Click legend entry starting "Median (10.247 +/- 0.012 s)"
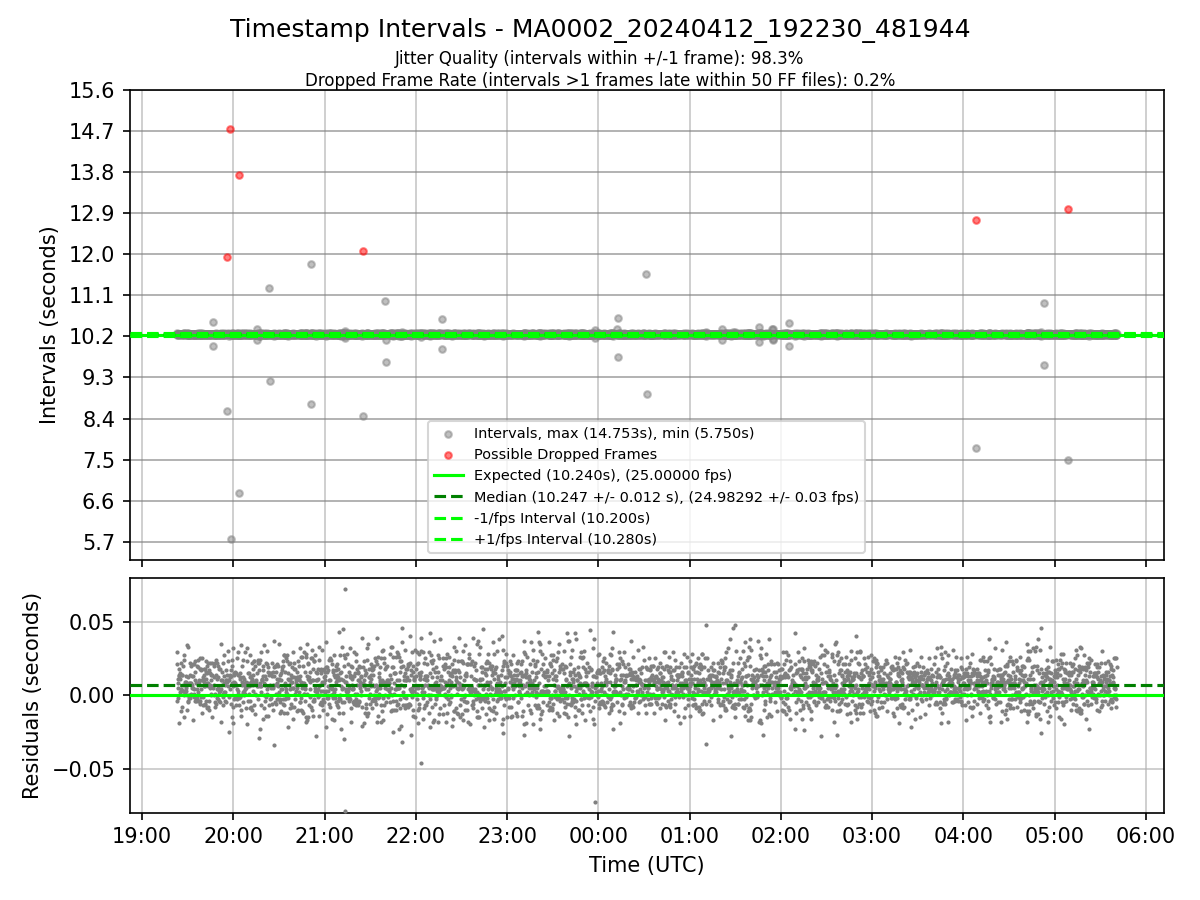The width and height of the screenshot is (1200, 900). 666,497
